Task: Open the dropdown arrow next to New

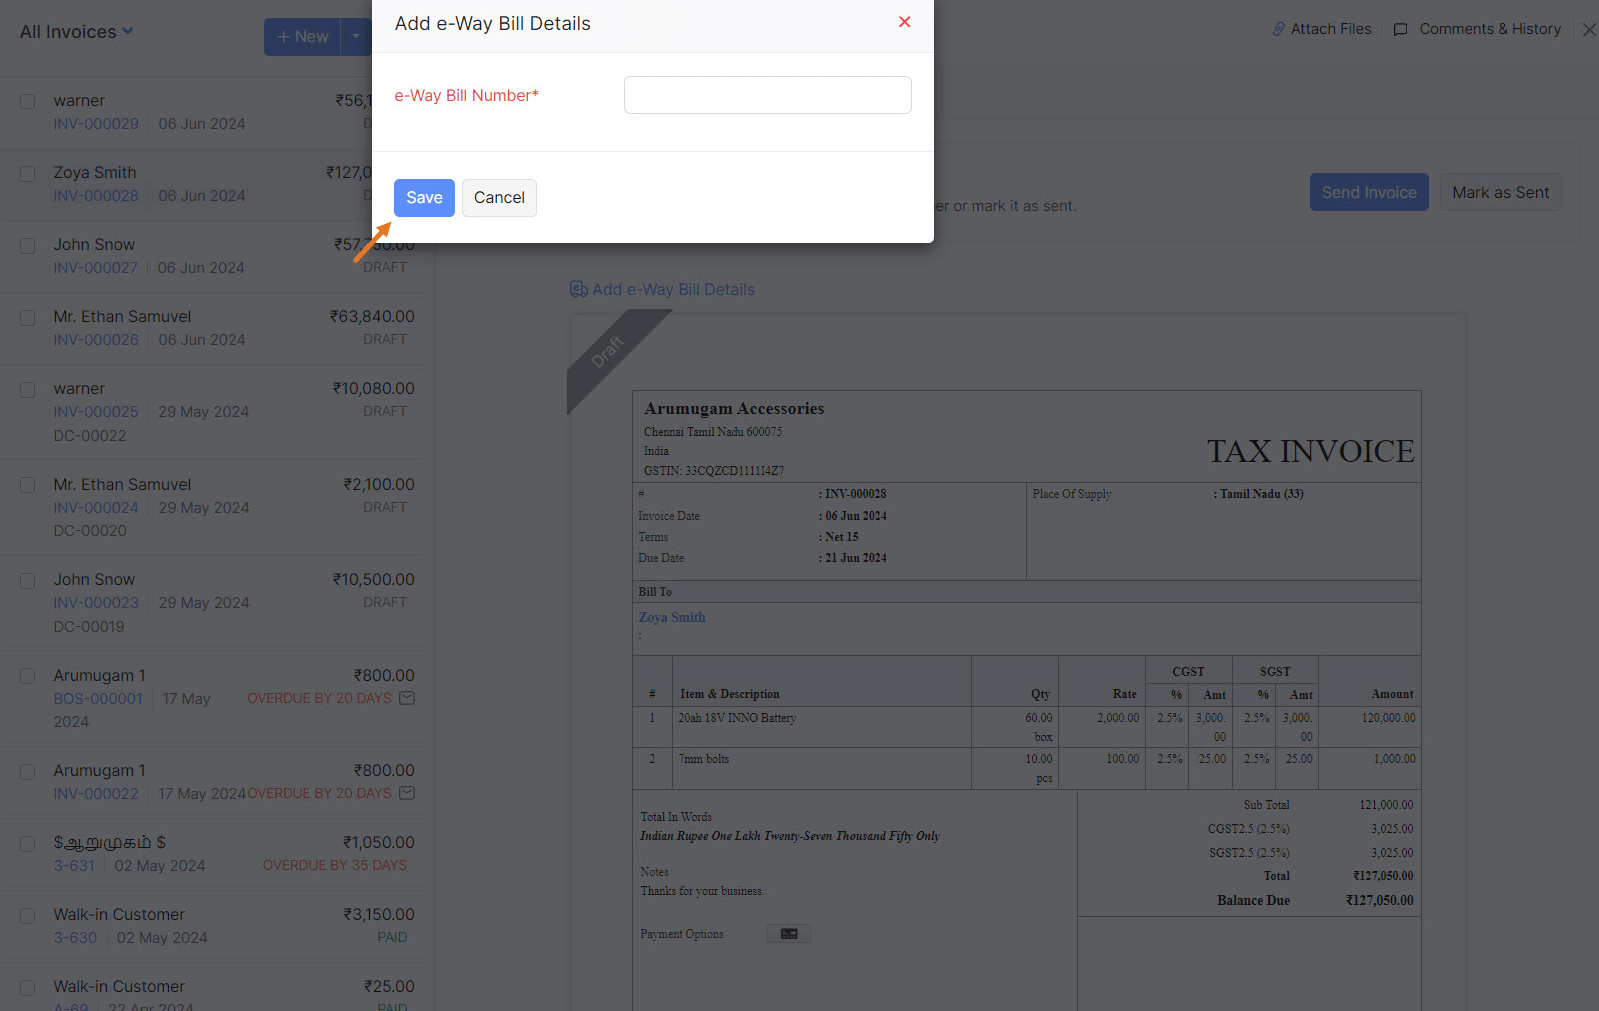Action: point(355,37)
